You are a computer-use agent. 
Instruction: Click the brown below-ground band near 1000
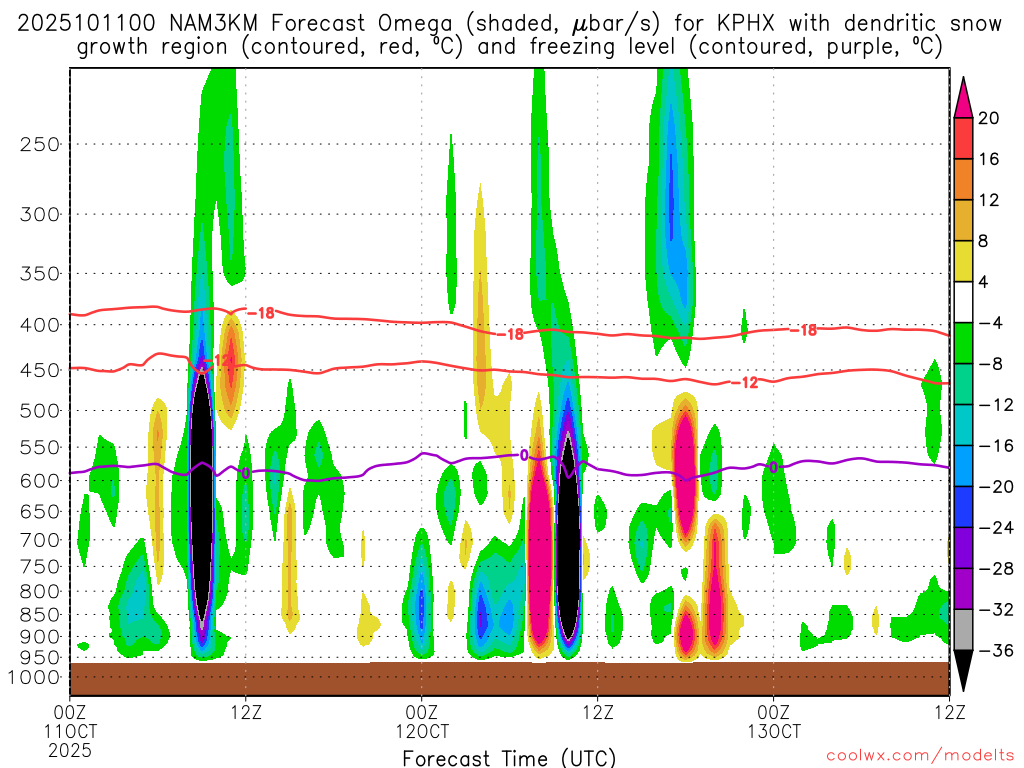(509, 679)
